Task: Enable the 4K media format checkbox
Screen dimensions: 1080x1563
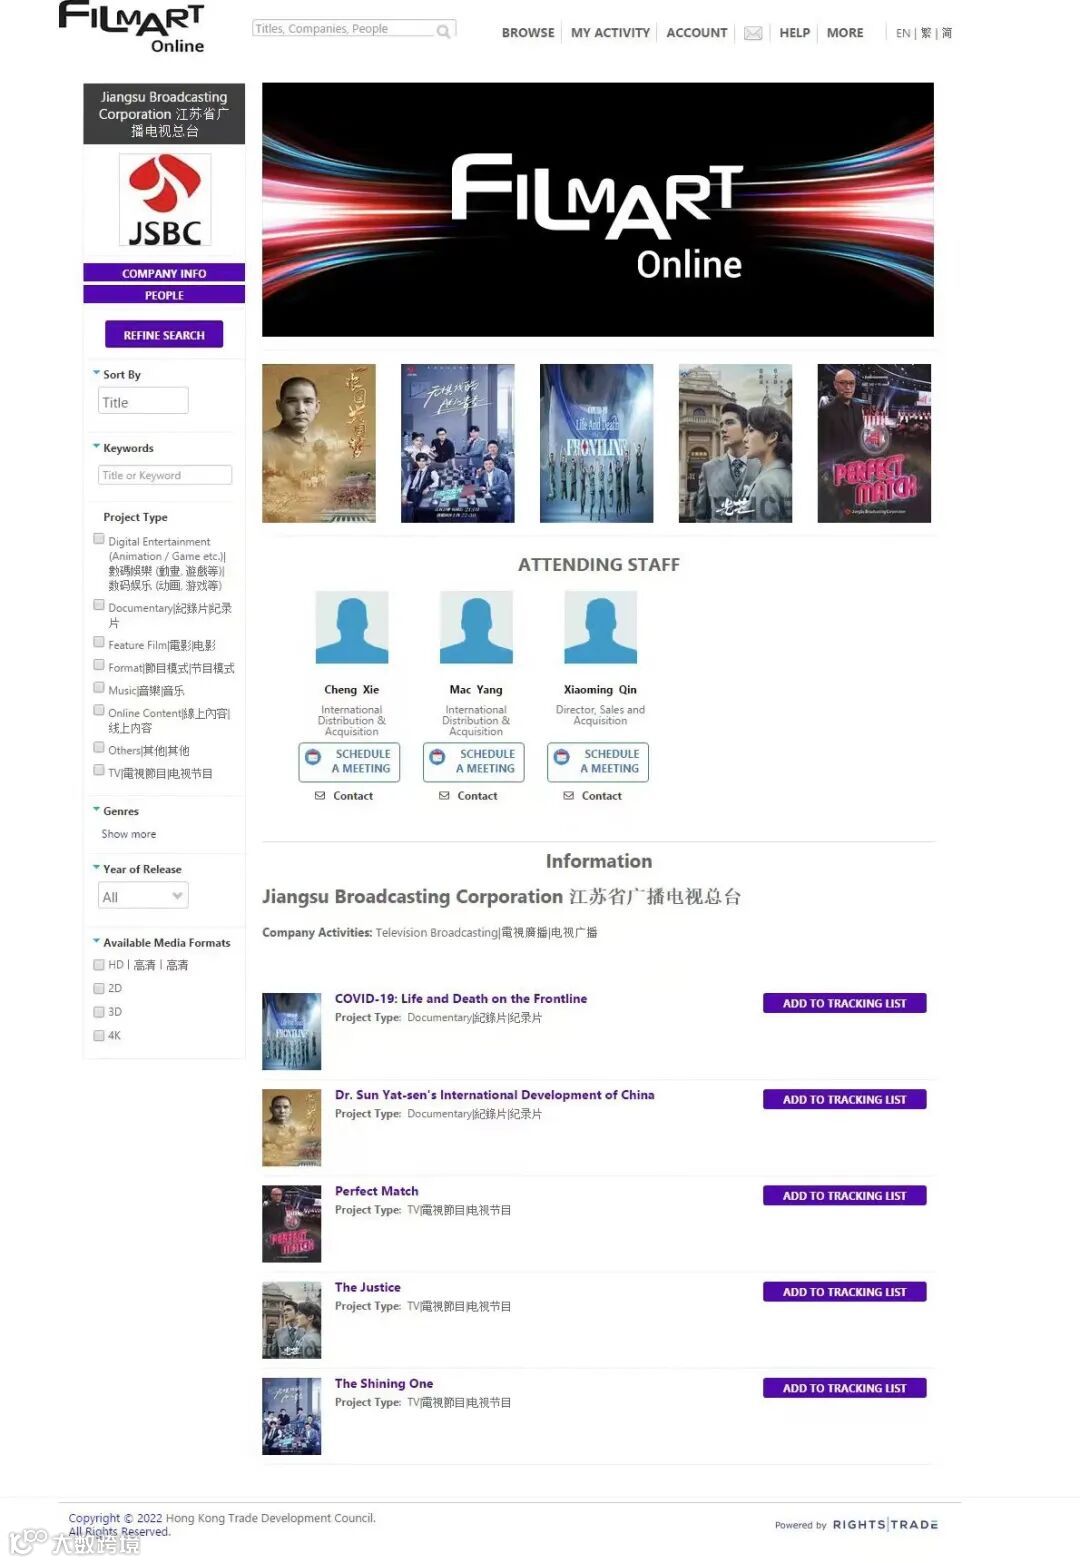Action: tap(99, 1036)
